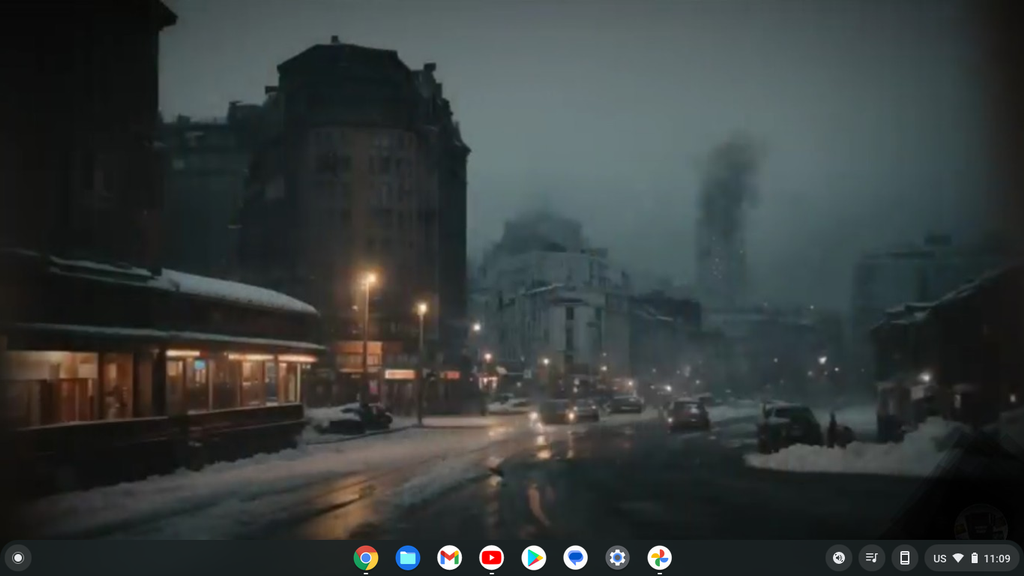Click the US keyboard input indicator
1024x576 pixels.
940,558
